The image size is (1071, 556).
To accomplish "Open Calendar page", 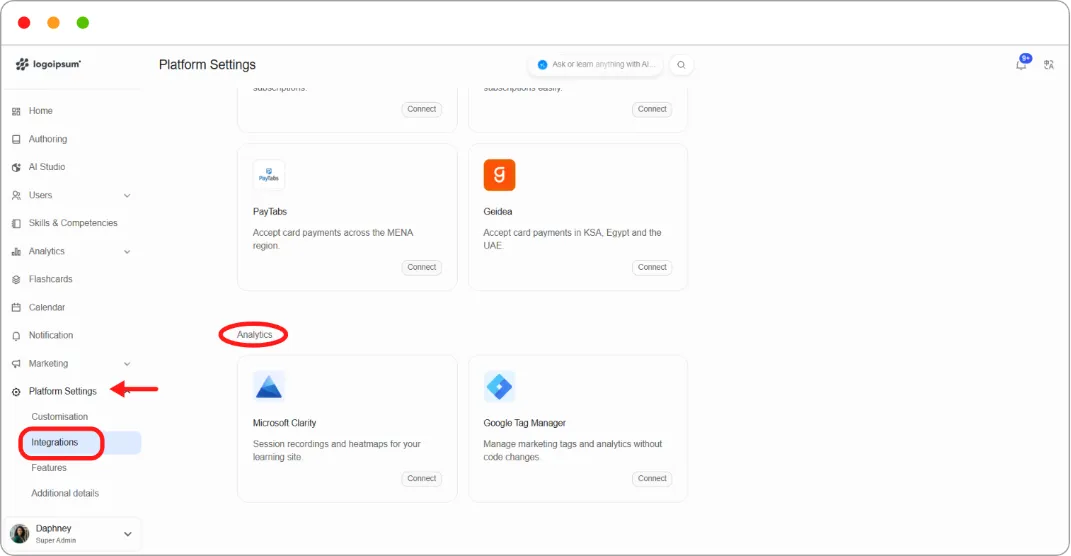I will pyautogui.click(x=47, y=307).
